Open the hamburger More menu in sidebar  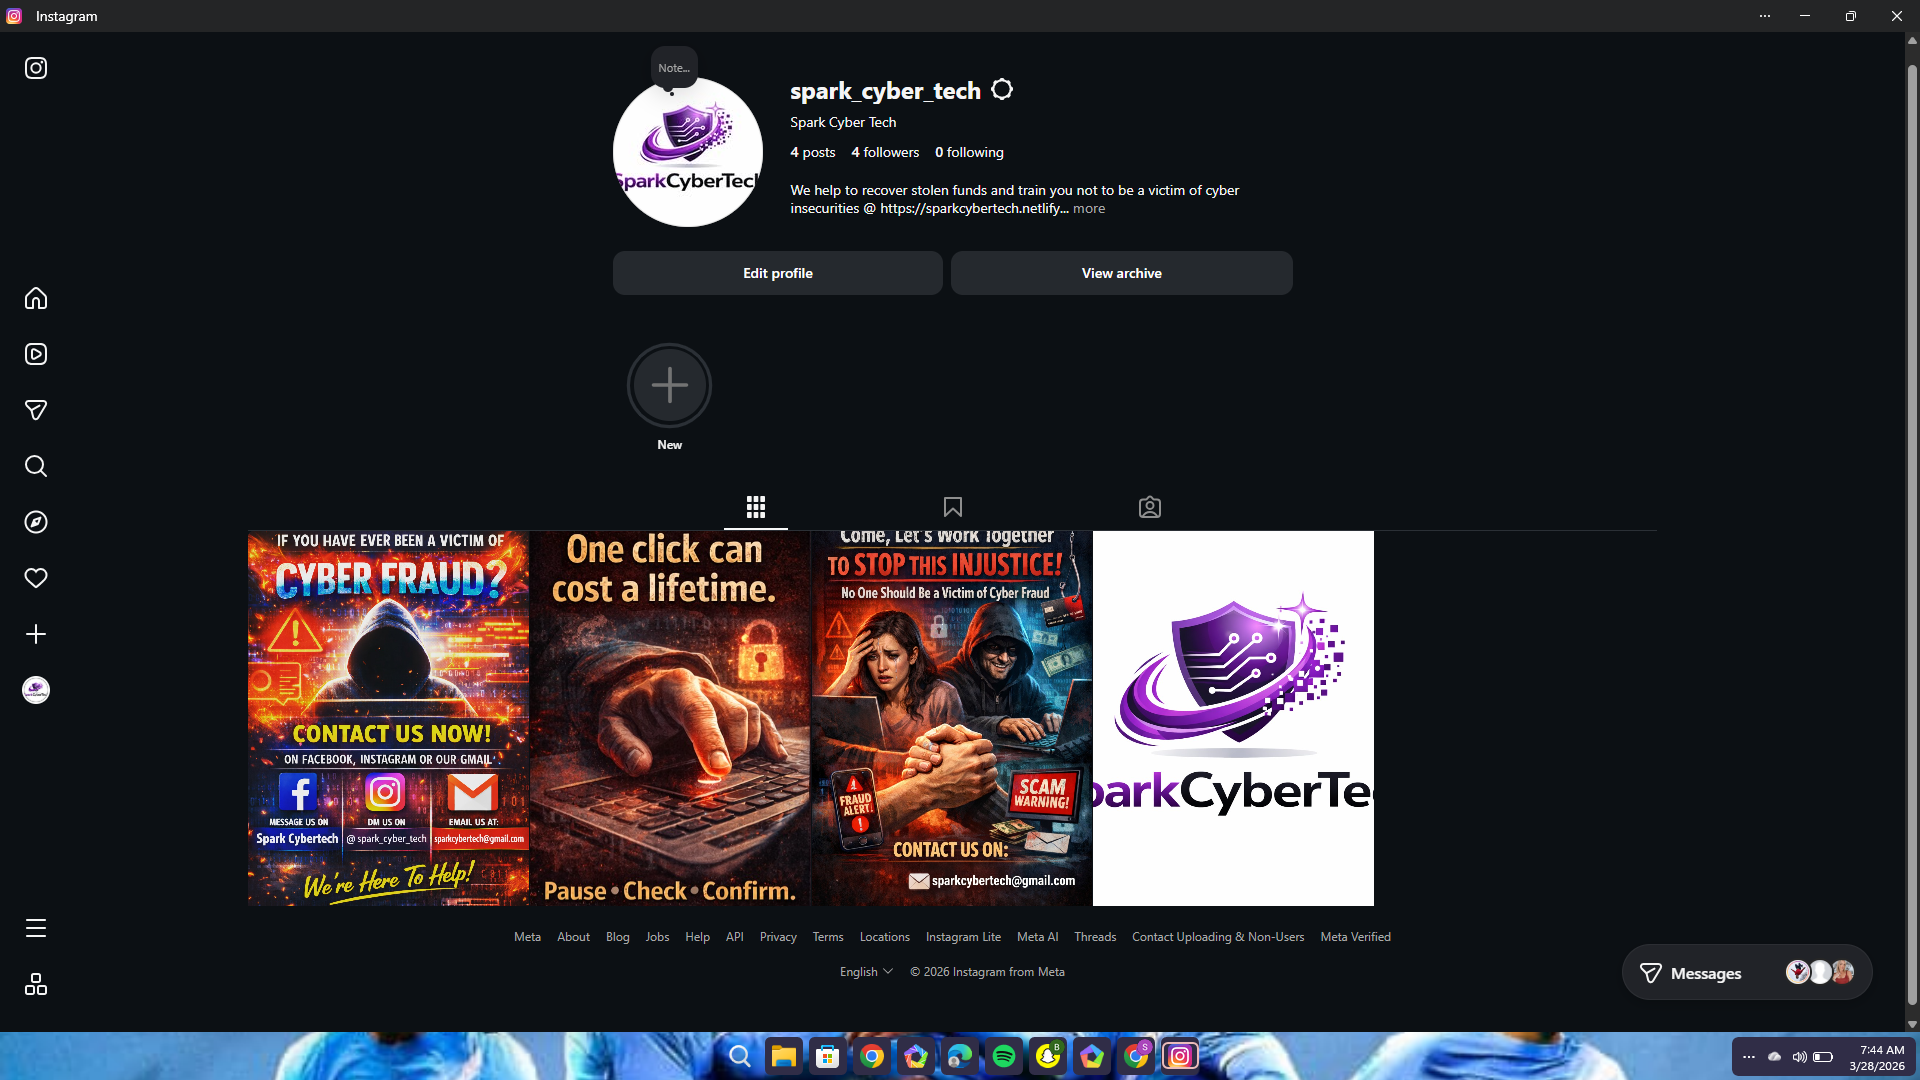(36, 928)
